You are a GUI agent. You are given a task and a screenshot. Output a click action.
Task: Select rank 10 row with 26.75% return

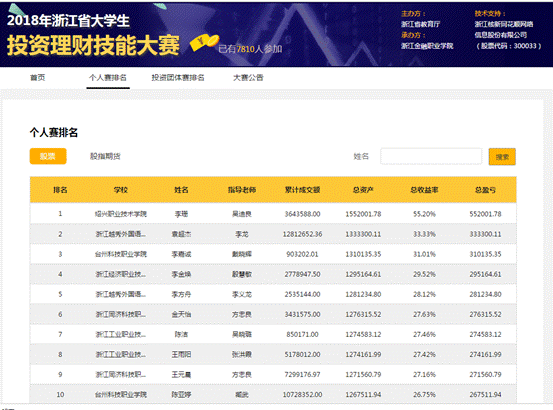click(273, 394)
